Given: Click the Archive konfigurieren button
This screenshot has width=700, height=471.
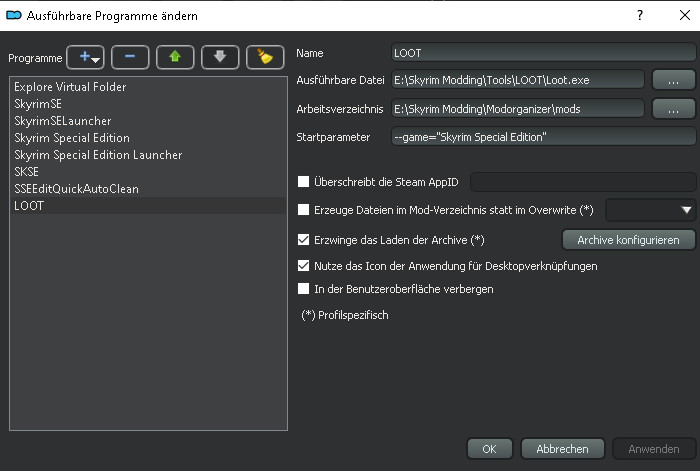Looking at the screenshot, I should [x=628, y=239].
